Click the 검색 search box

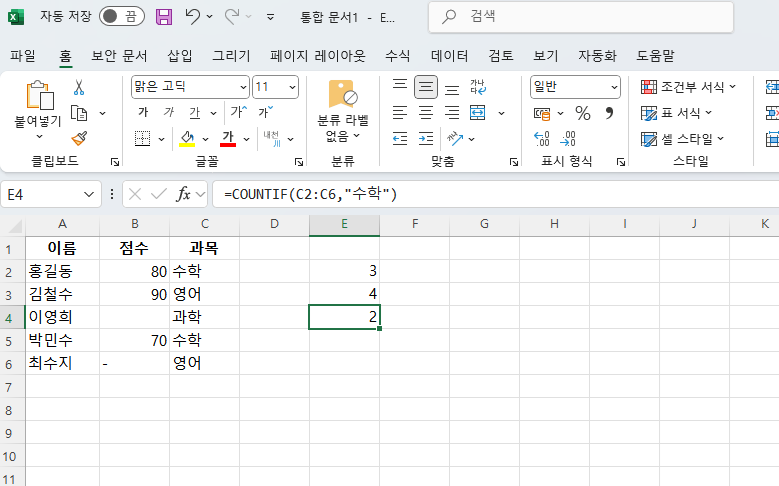point(581,17)
